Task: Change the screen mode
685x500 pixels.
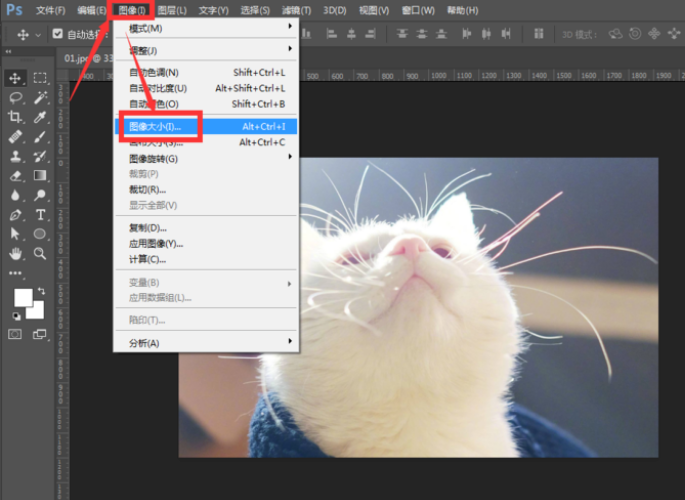Action: 39,334
